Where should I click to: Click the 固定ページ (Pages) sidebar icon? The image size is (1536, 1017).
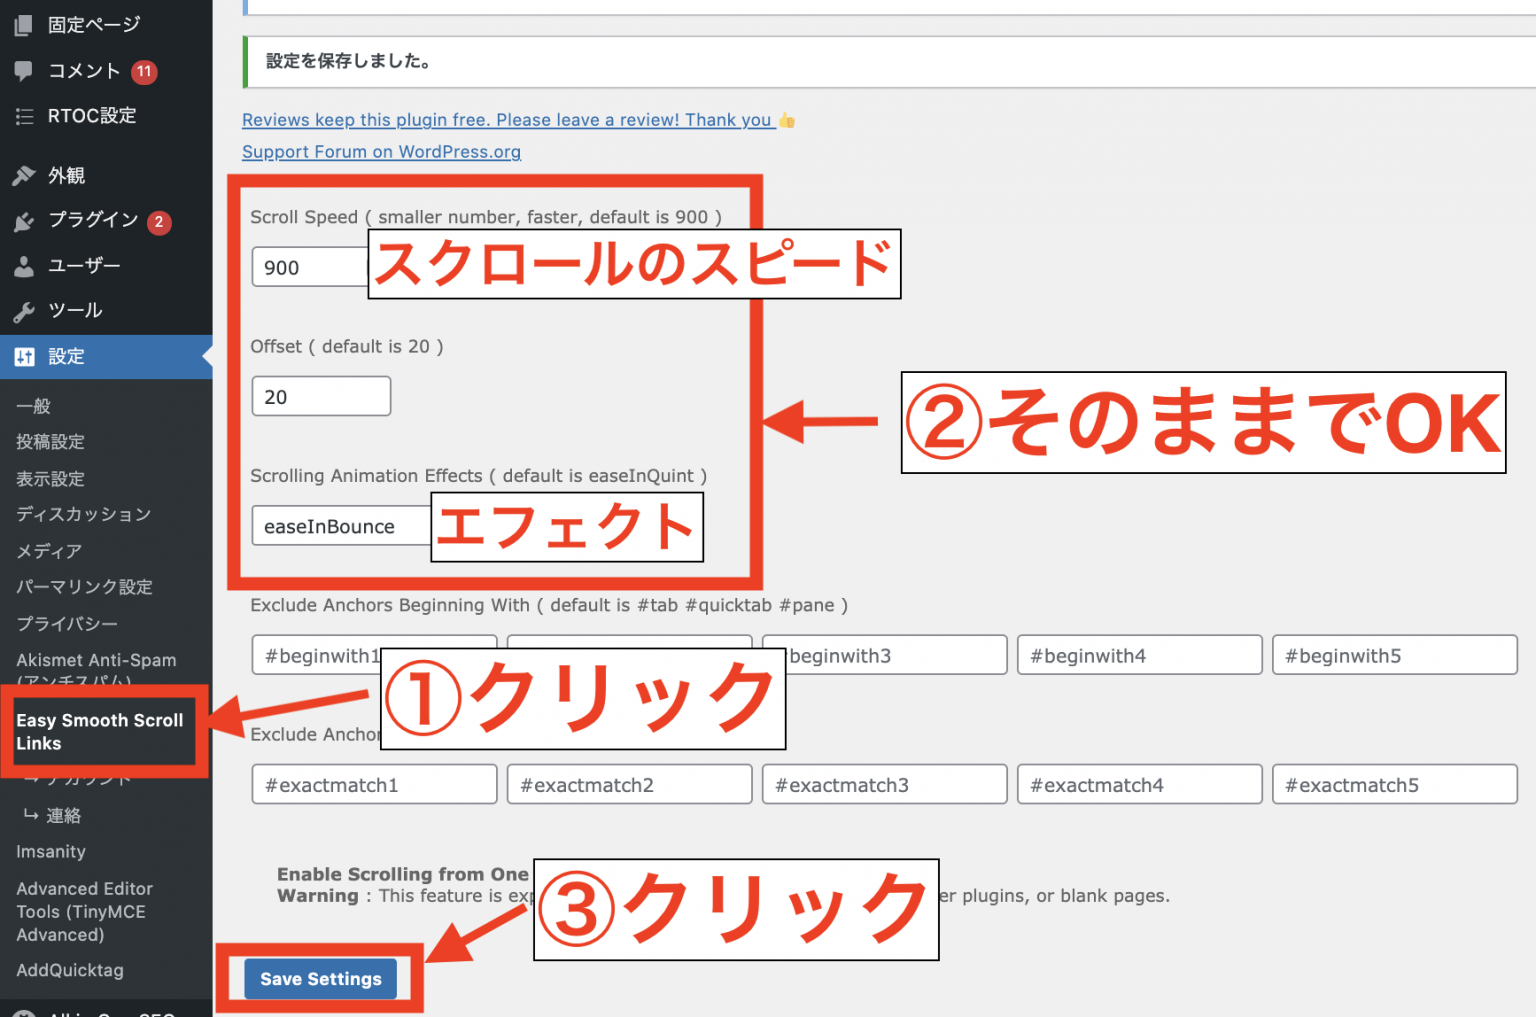24,24
